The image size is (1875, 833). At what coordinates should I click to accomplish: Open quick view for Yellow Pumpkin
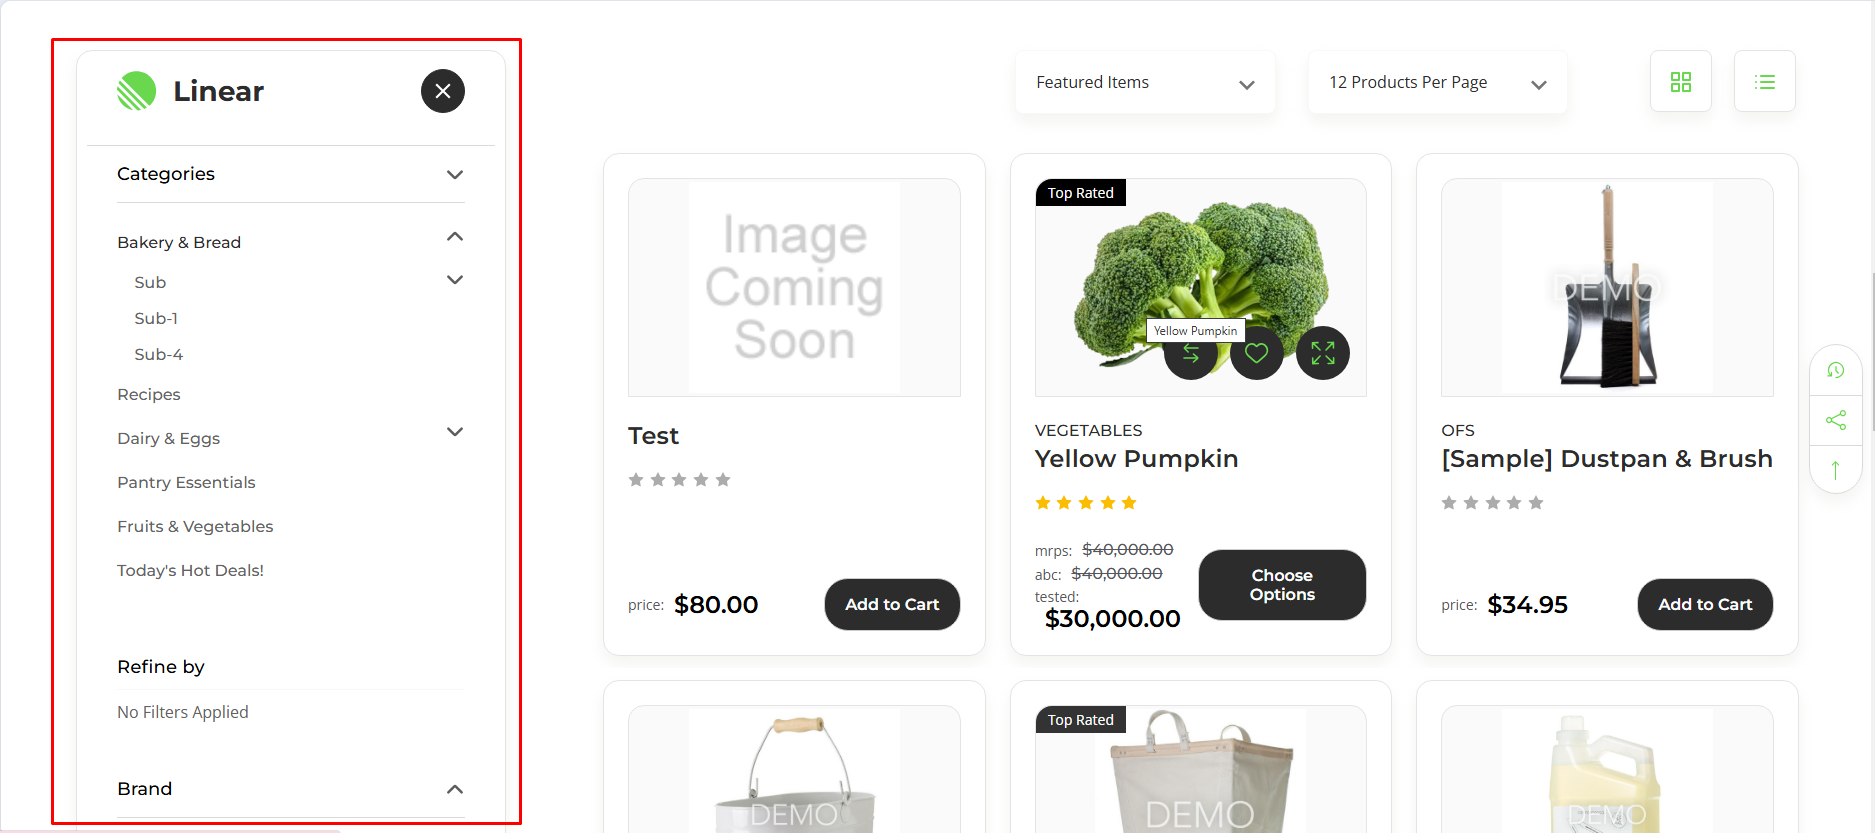(1323, 354)
